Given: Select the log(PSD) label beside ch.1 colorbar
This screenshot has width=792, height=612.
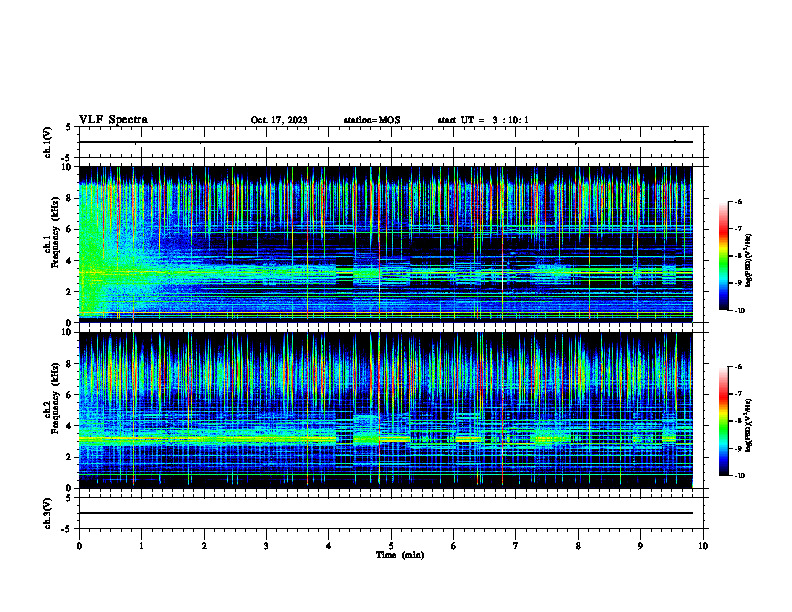Looking at the screenshot, I should 749,261.
